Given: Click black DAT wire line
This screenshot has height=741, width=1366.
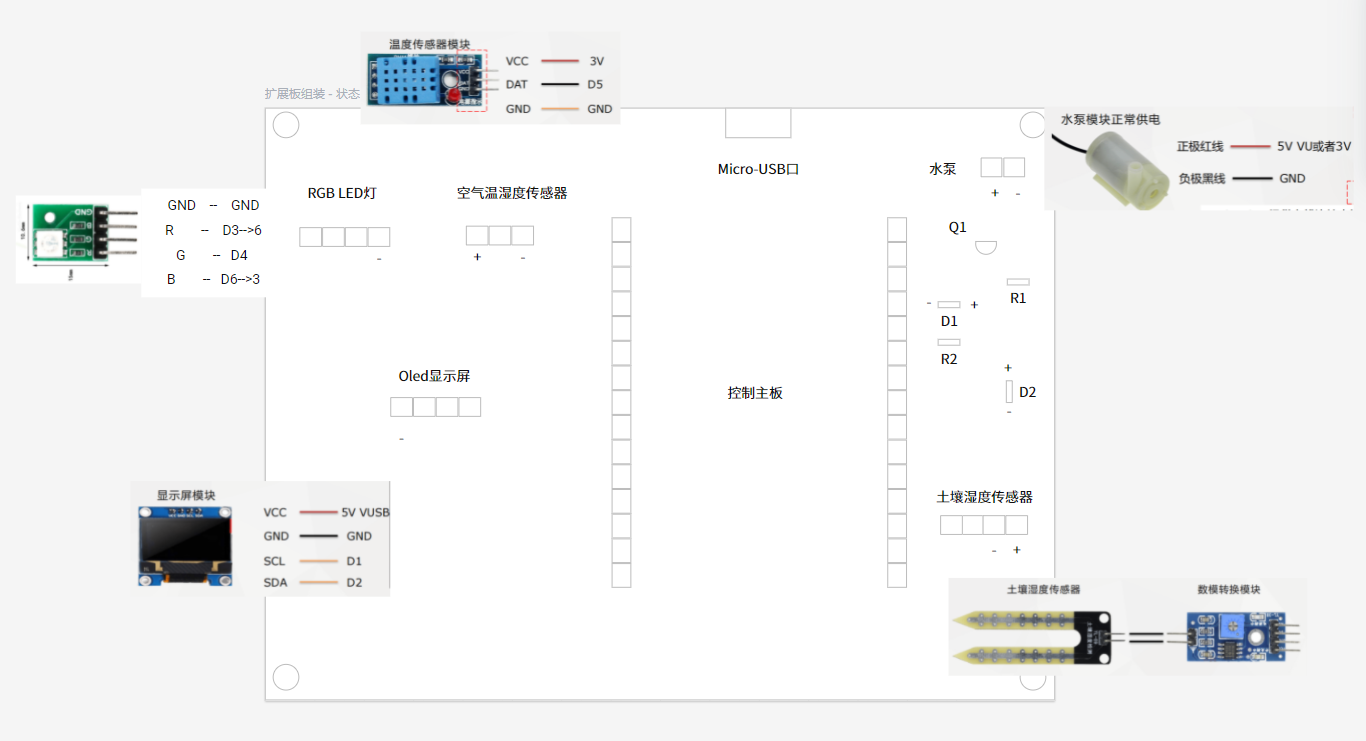Looking at the screenshot, I should (x=559, y=85).
